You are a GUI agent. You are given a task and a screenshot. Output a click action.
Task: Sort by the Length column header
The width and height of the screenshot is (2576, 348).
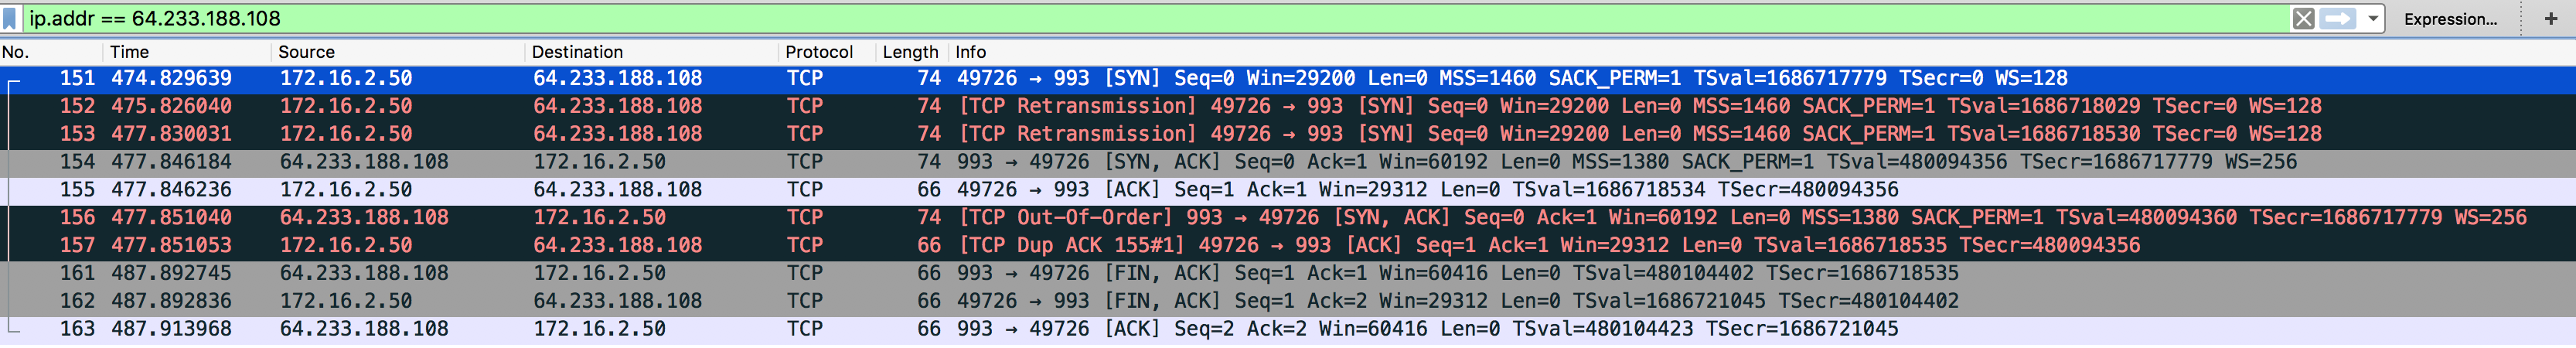[x=911, y=52]
